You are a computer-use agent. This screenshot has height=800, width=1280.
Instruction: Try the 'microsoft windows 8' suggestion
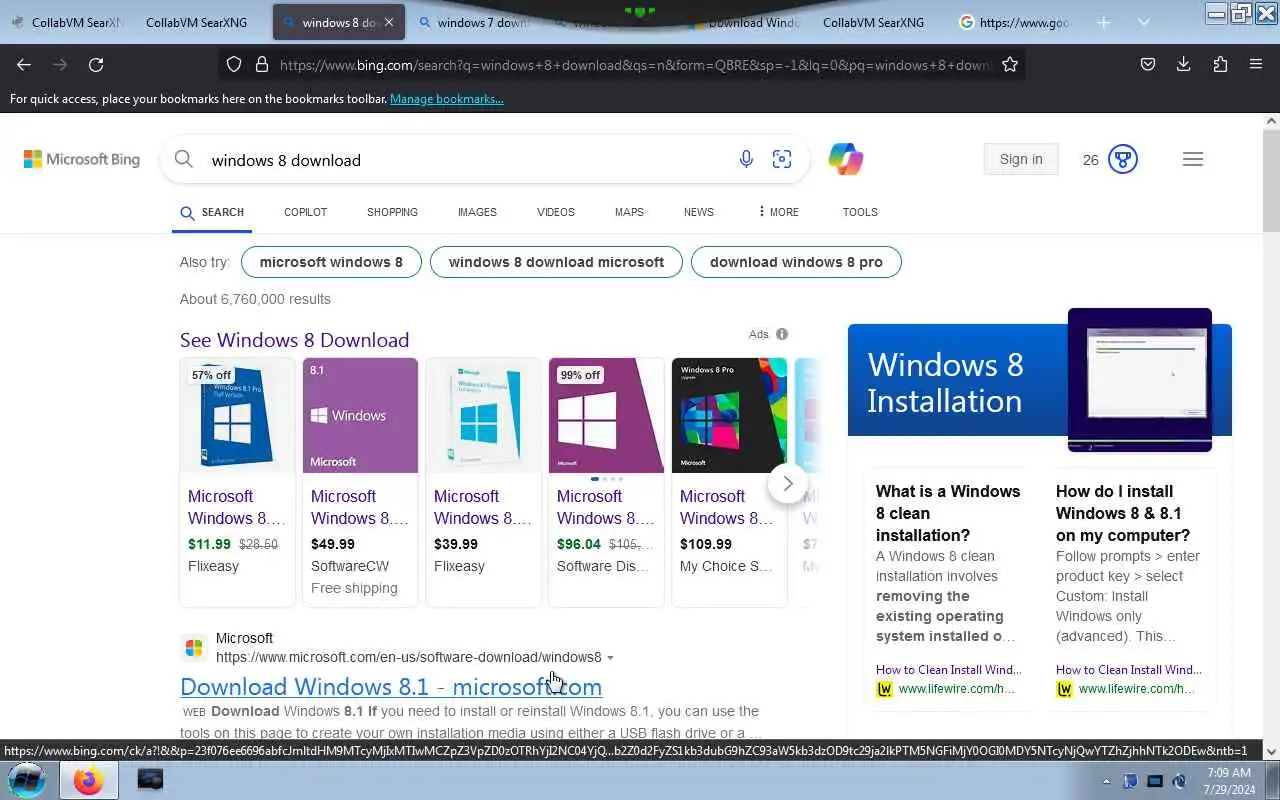pyautogui.click(x=331, y=262)
